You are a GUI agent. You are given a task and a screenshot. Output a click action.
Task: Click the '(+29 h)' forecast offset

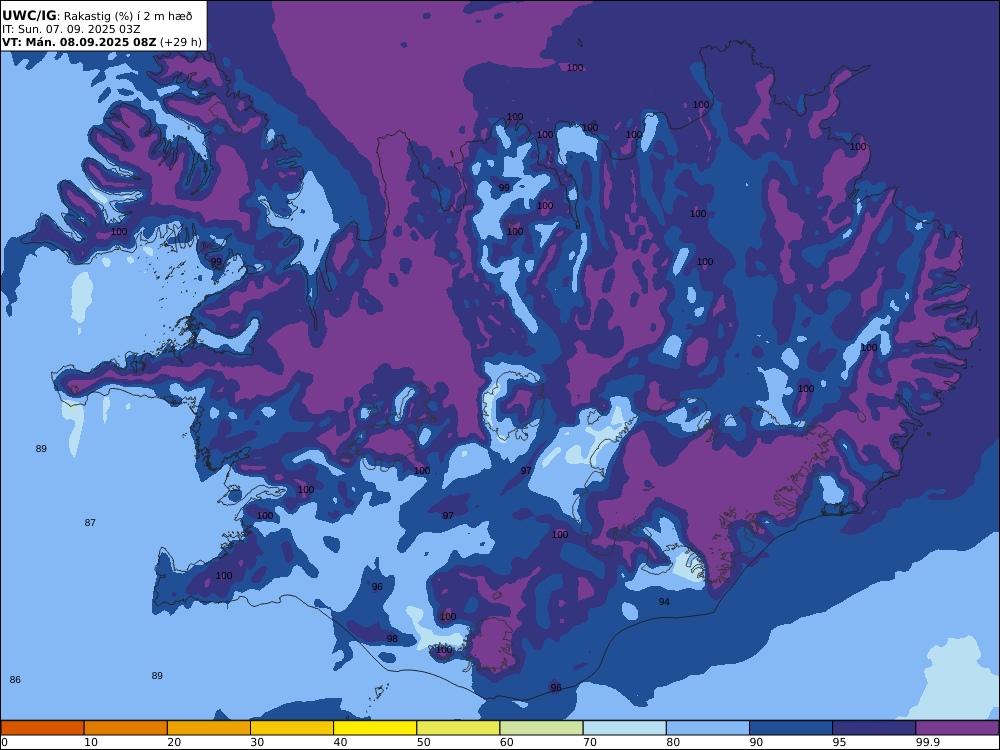tap(180, 42)
